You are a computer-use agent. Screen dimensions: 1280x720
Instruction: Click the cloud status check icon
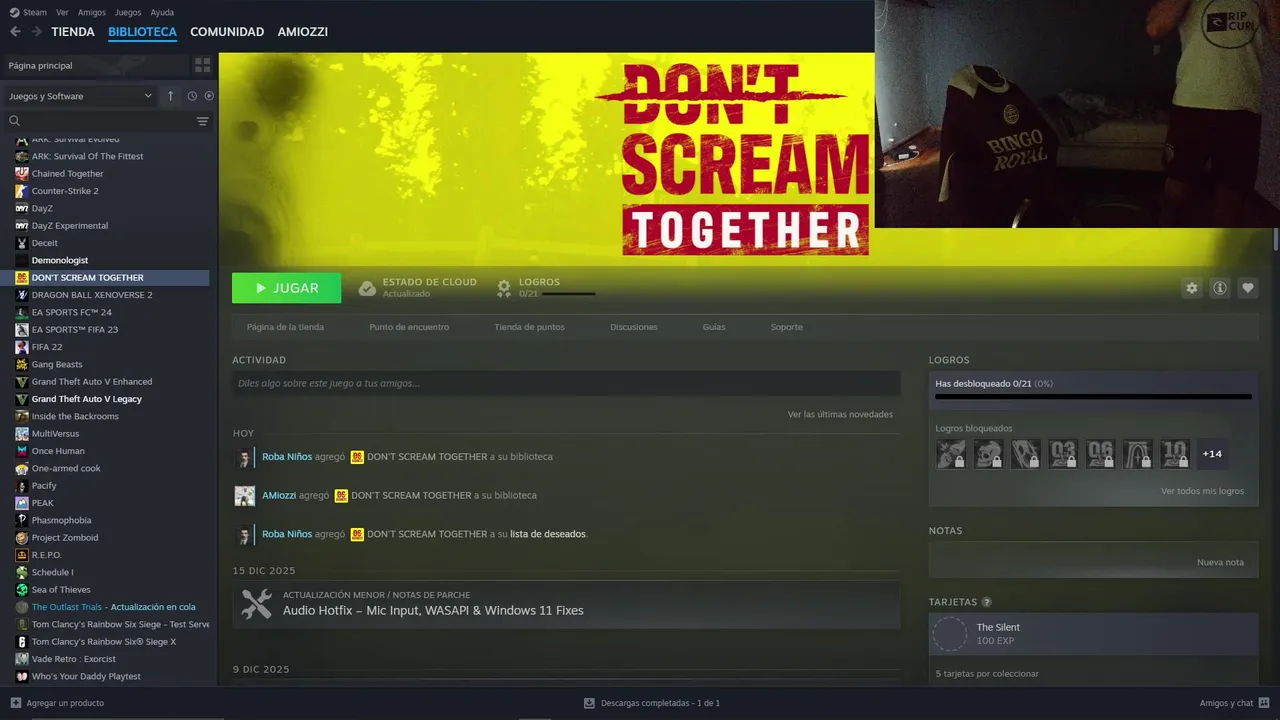(x=367, y=288)
